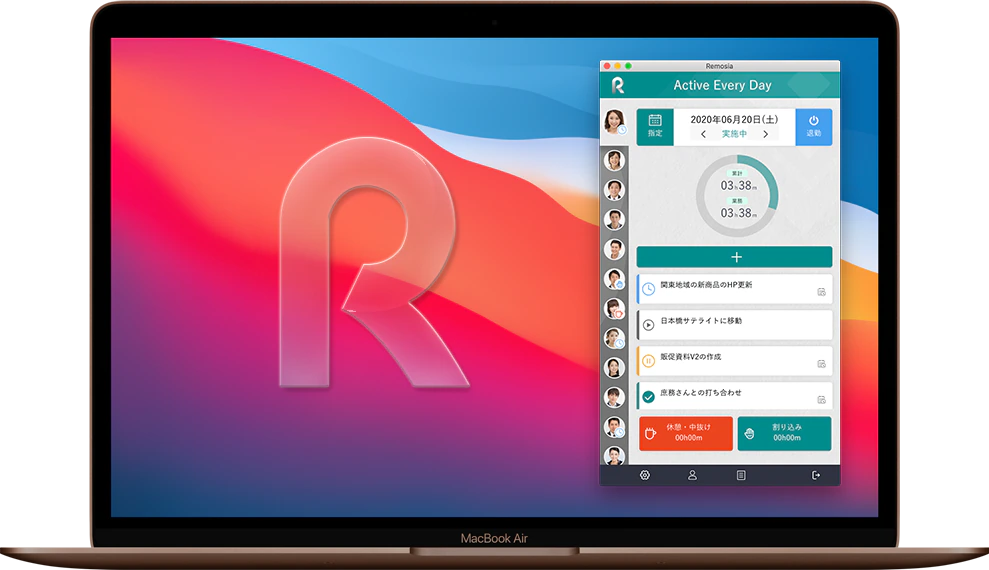Click the logout icon in bottom bar

click(x=816, y=475)
